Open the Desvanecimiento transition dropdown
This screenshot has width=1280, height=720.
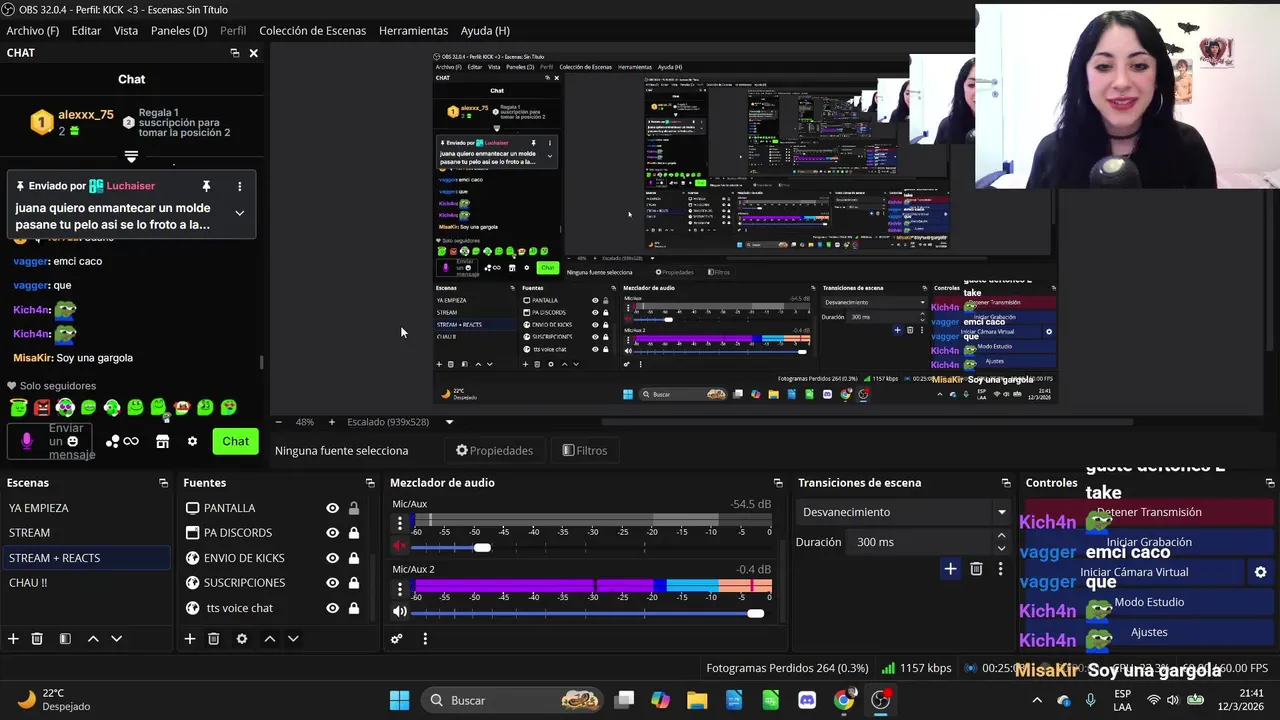coord(903,512)
